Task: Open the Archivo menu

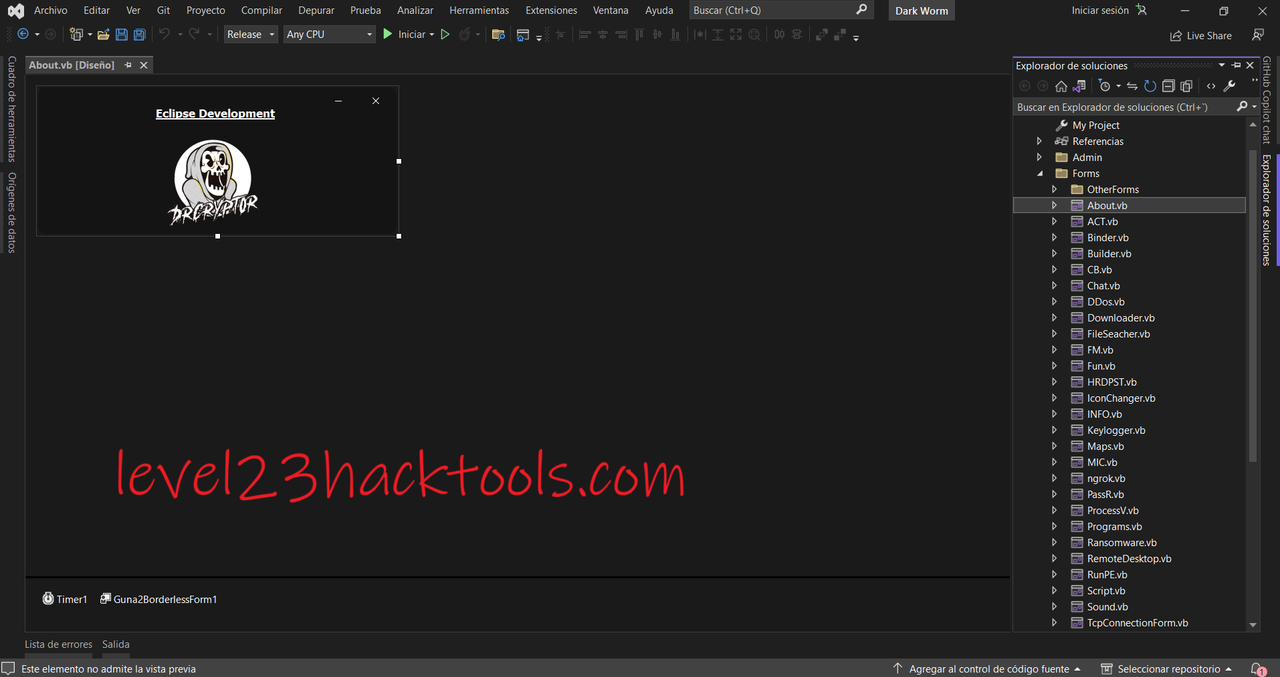Action: click(50, 10)
